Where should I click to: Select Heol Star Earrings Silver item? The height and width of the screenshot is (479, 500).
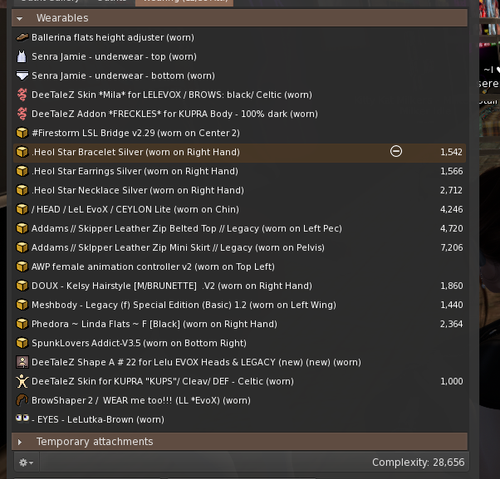point(239,171)
